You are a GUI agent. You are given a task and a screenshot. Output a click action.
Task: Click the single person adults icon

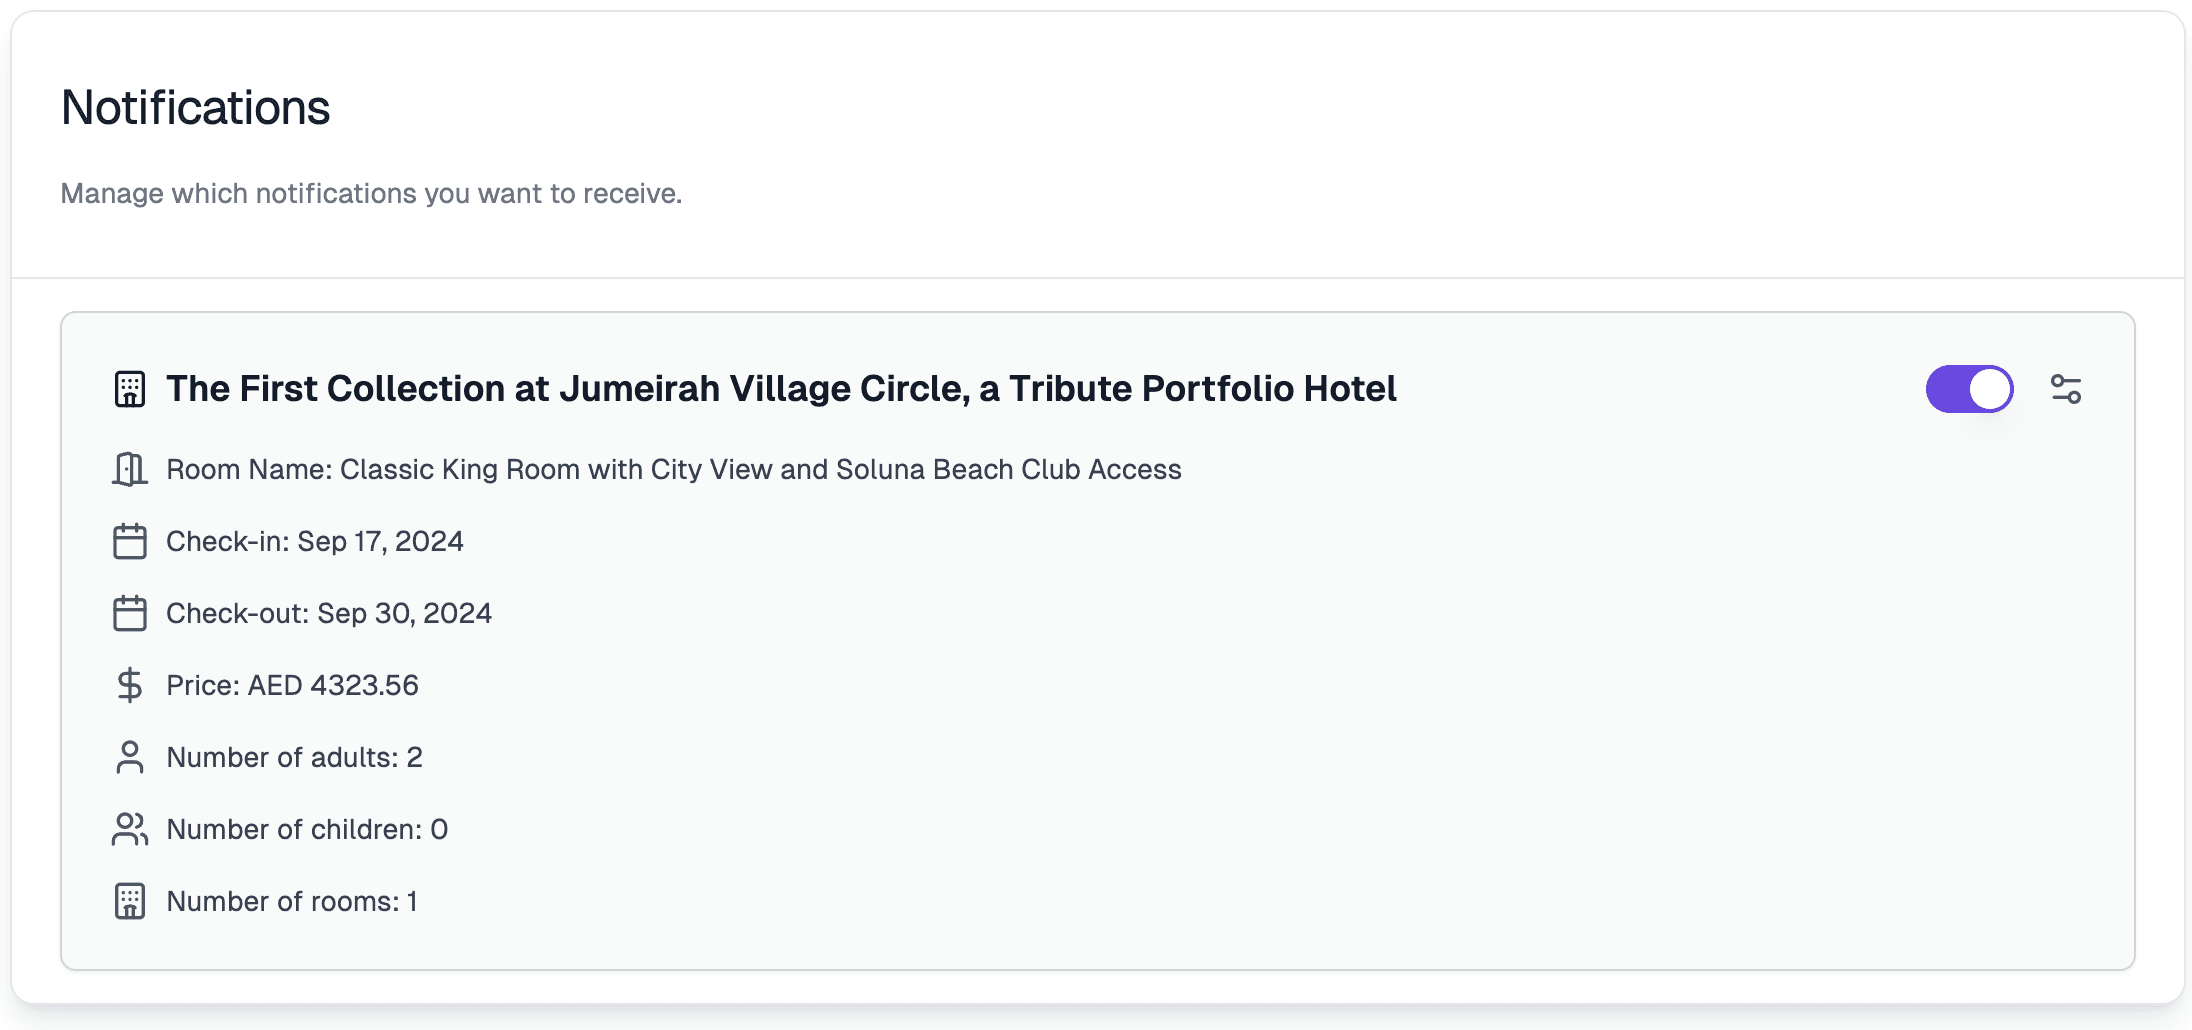130,757
